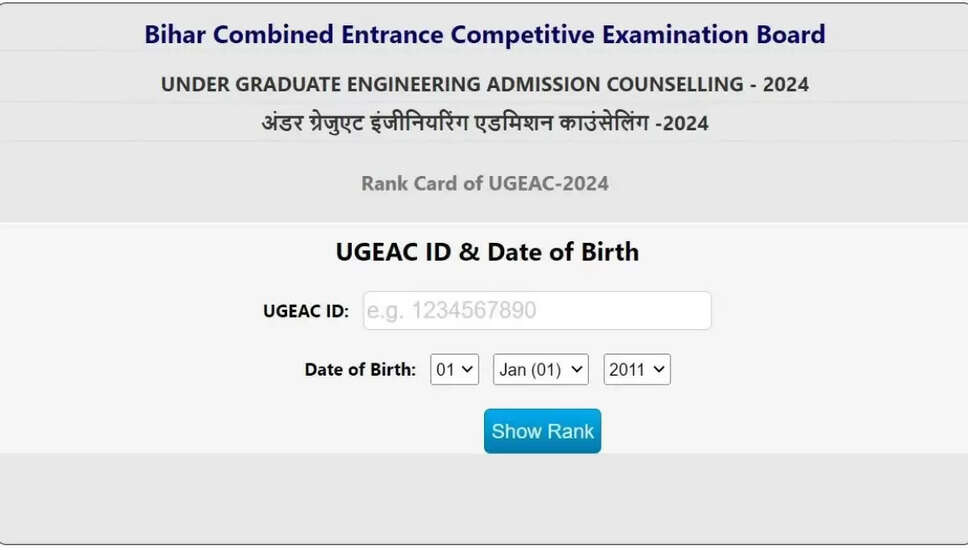Click the Under Graduate Engineering Admission Counselling heading
Screen dimensions: 968x550
click(484, 85)
